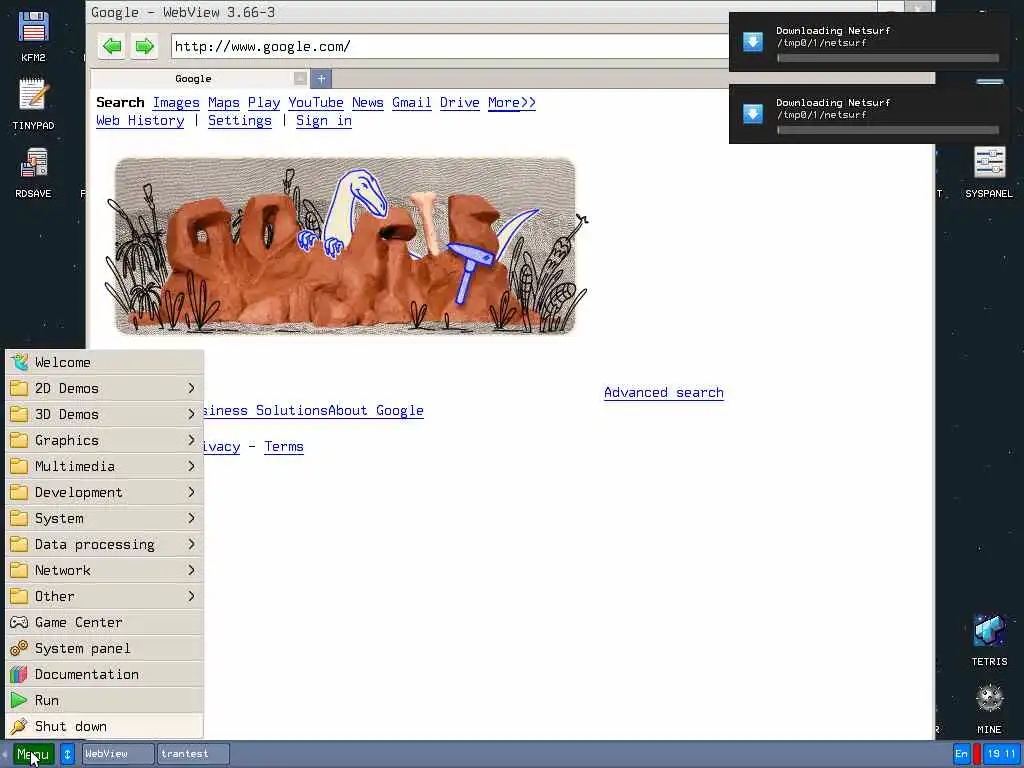The image size is (1024, 768).
Task: Open the More>> link
Action: pos(512,103)
